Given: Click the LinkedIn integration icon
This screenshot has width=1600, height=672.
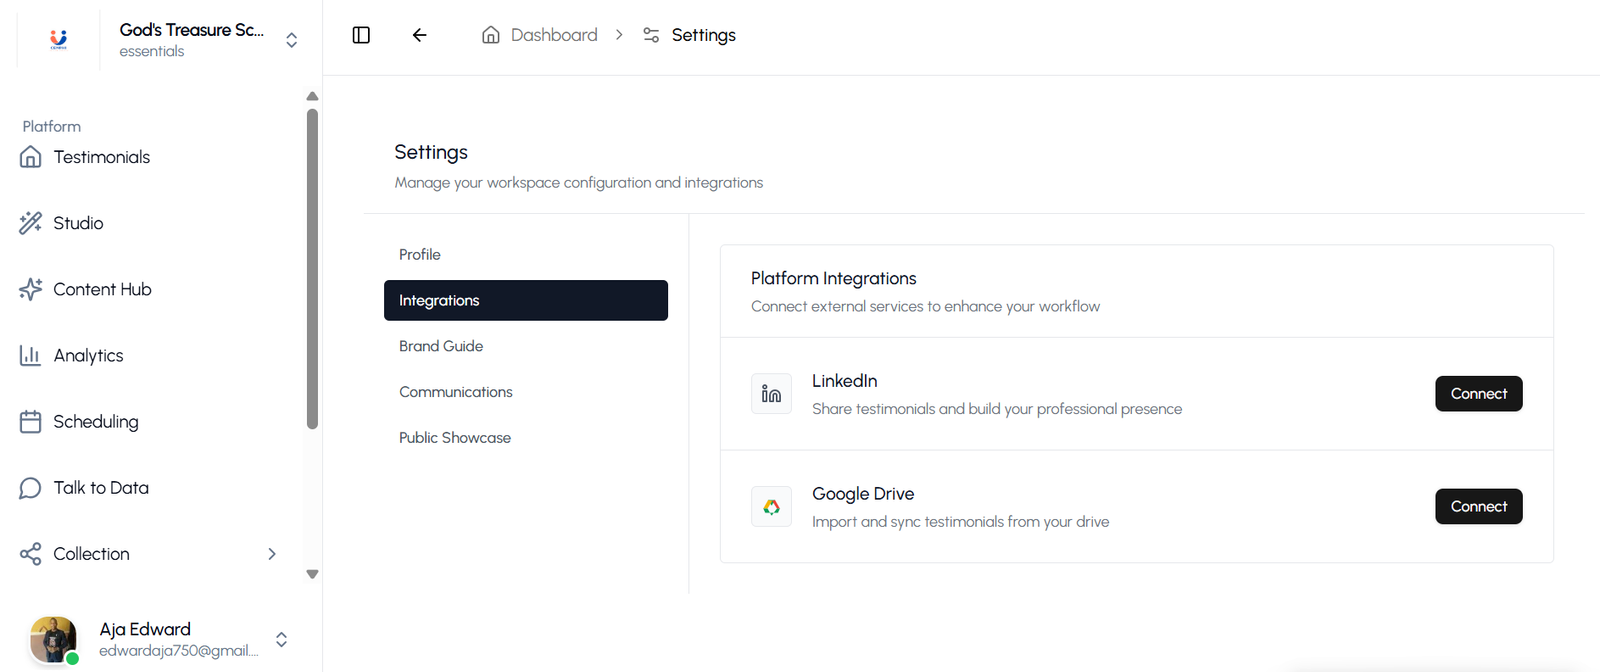Looking at the screenshot, I should click(x=771, y=394).
